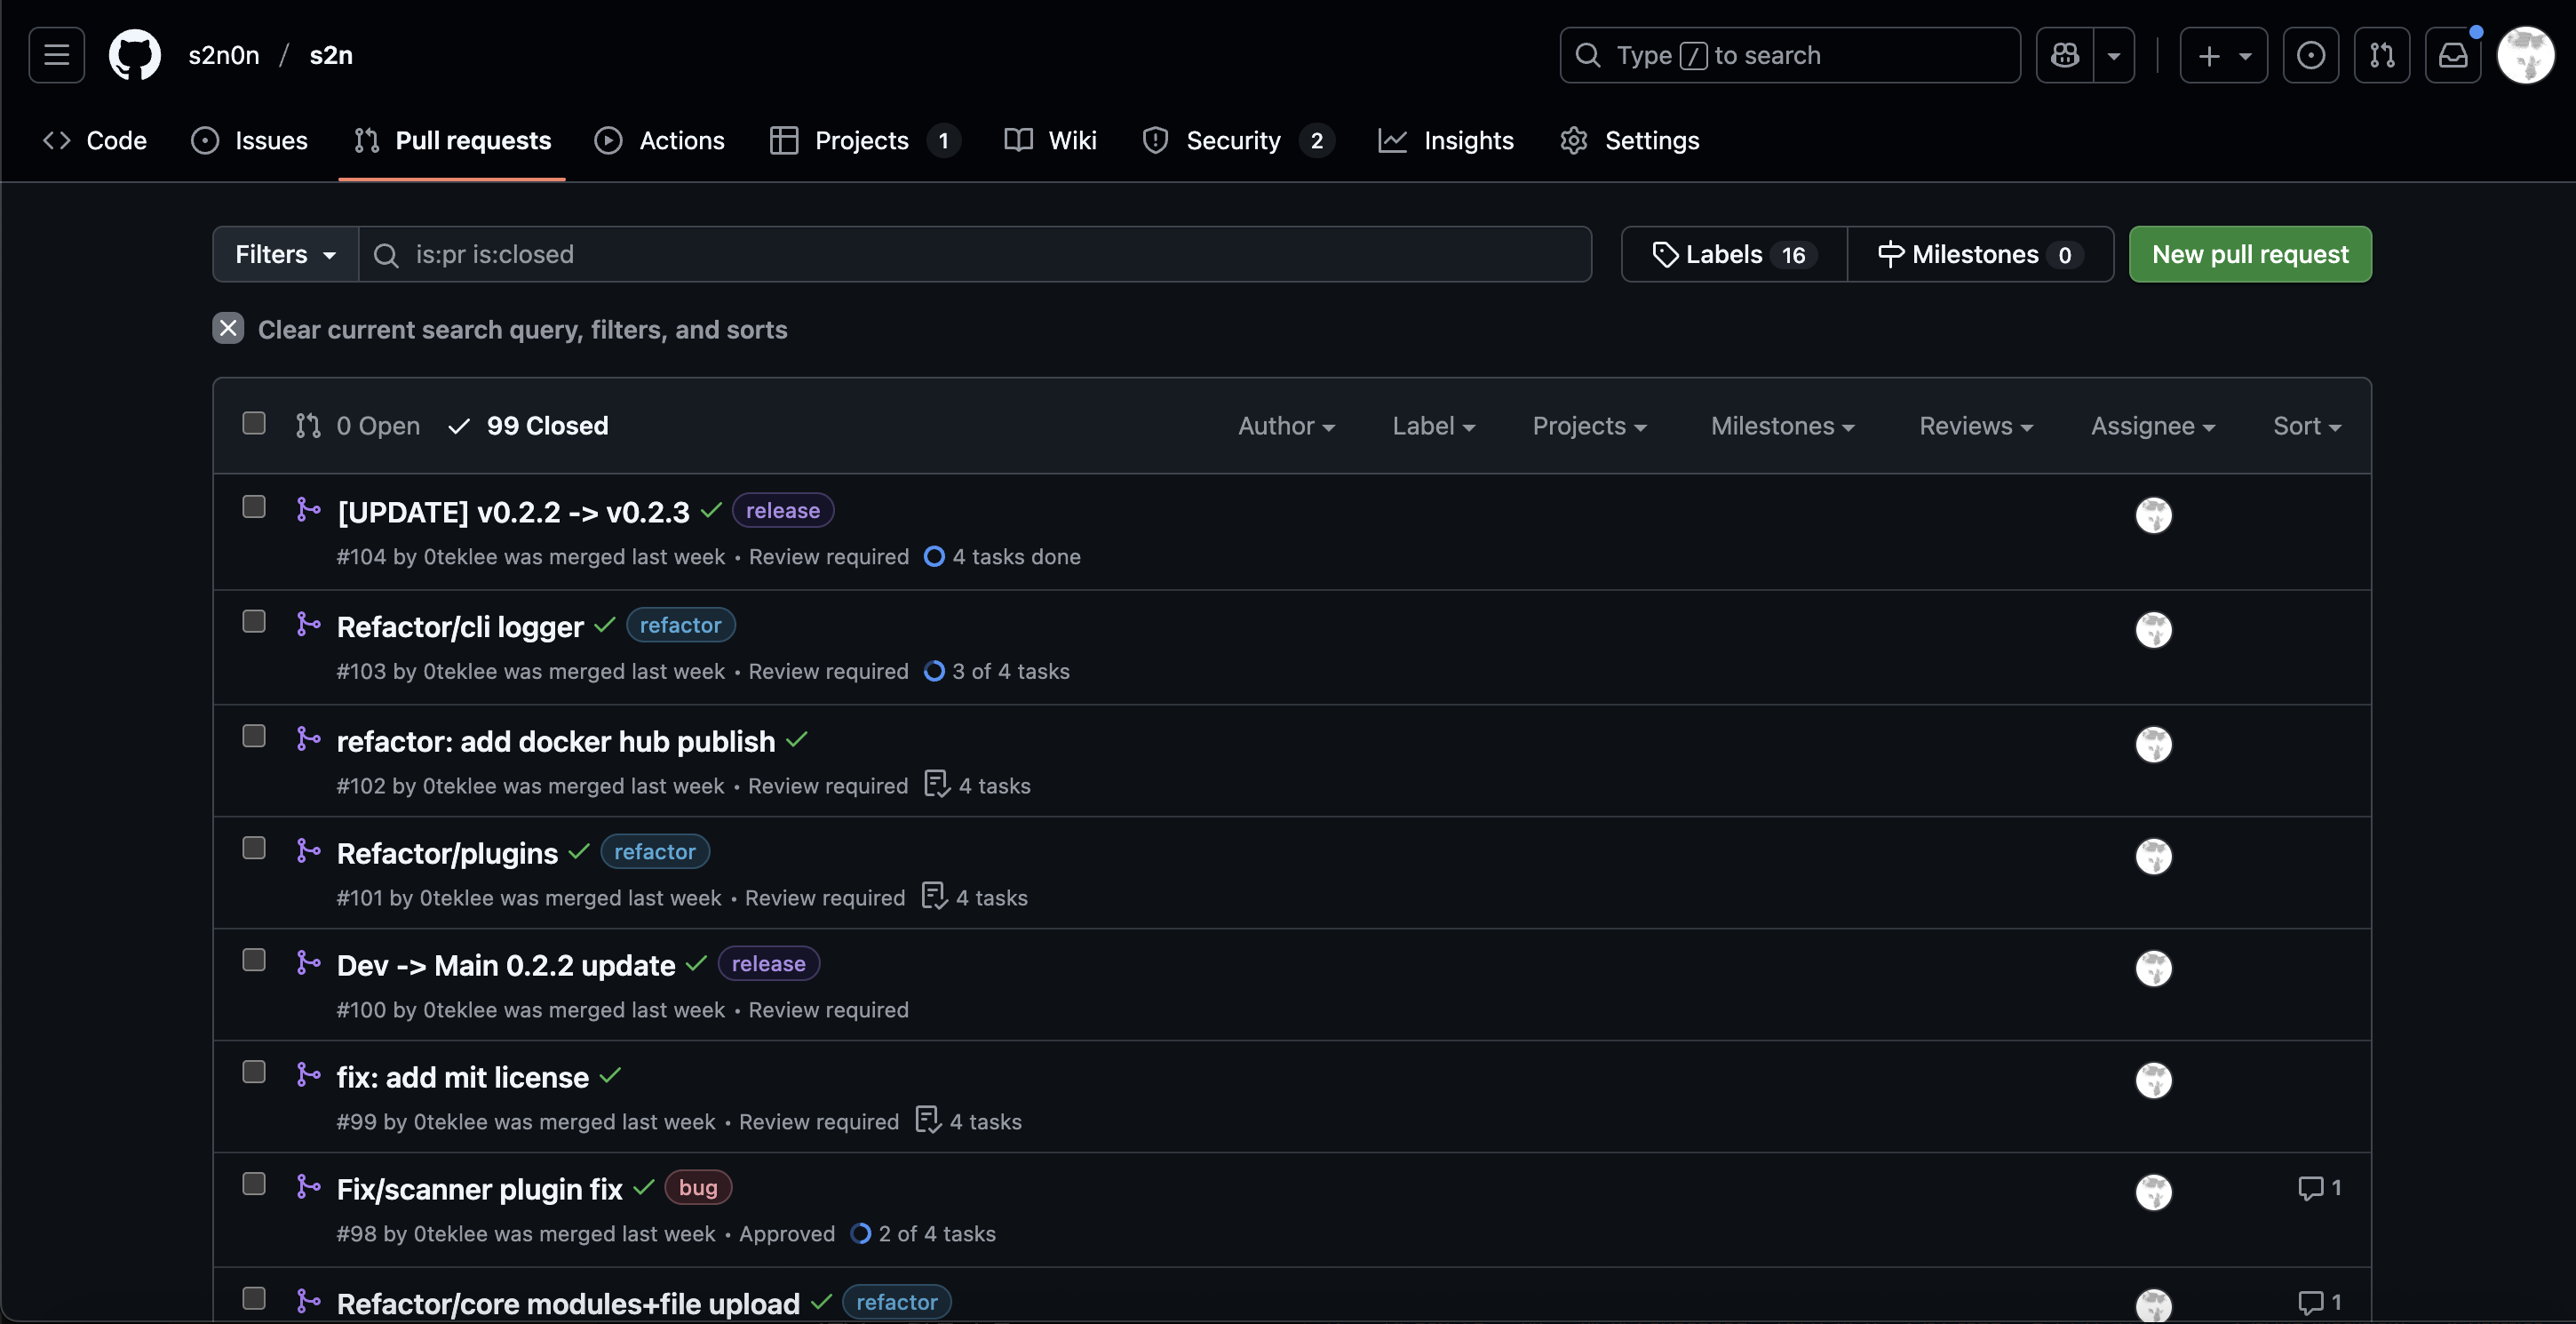The image size is (2576, 1324).
Task: Open the Author filter dropdown
Action: [x=1287, y=425]
